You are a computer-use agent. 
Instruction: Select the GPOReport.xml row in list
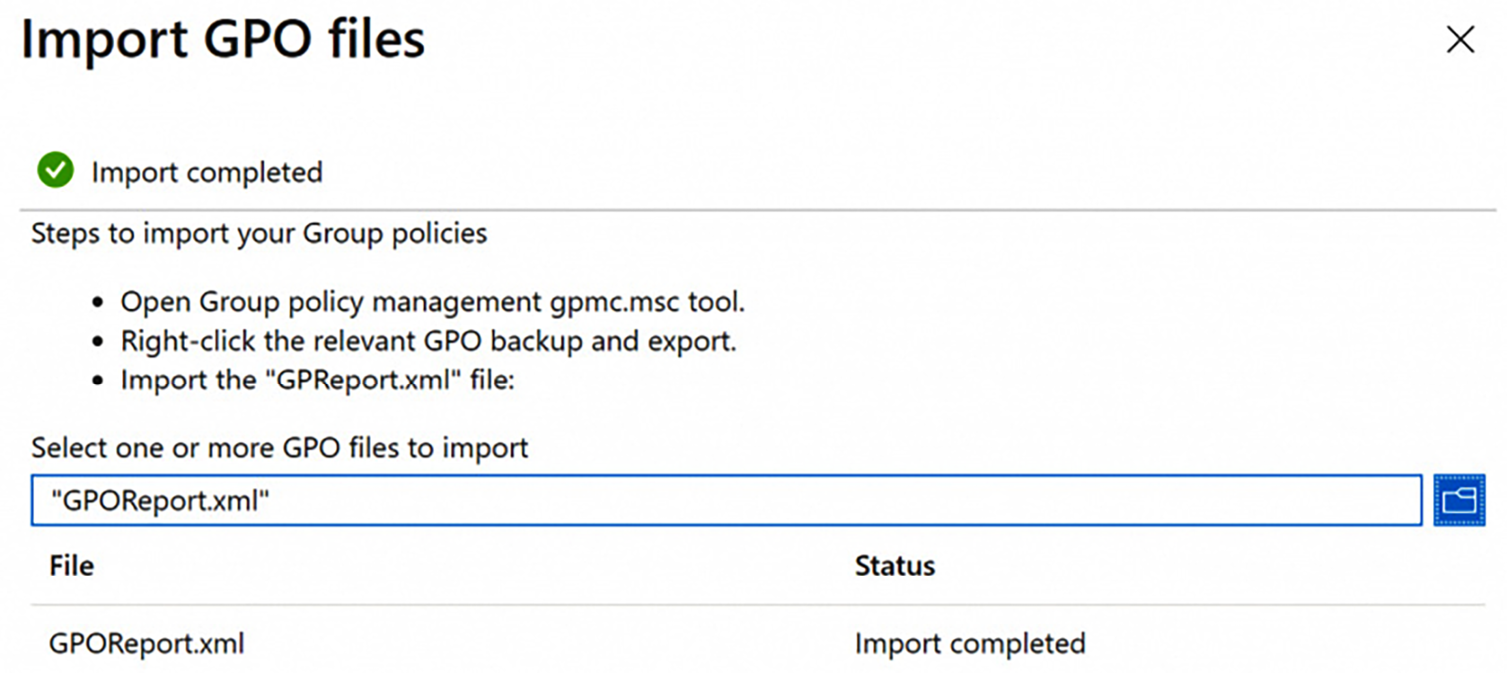146,643
